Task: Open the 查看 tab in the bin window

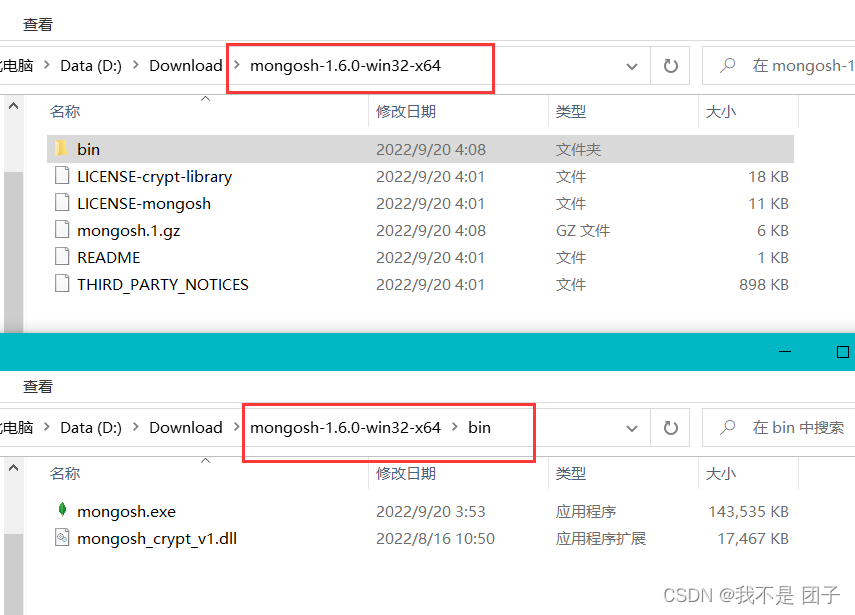Action: pyautogui.click(x=38, y=387)
